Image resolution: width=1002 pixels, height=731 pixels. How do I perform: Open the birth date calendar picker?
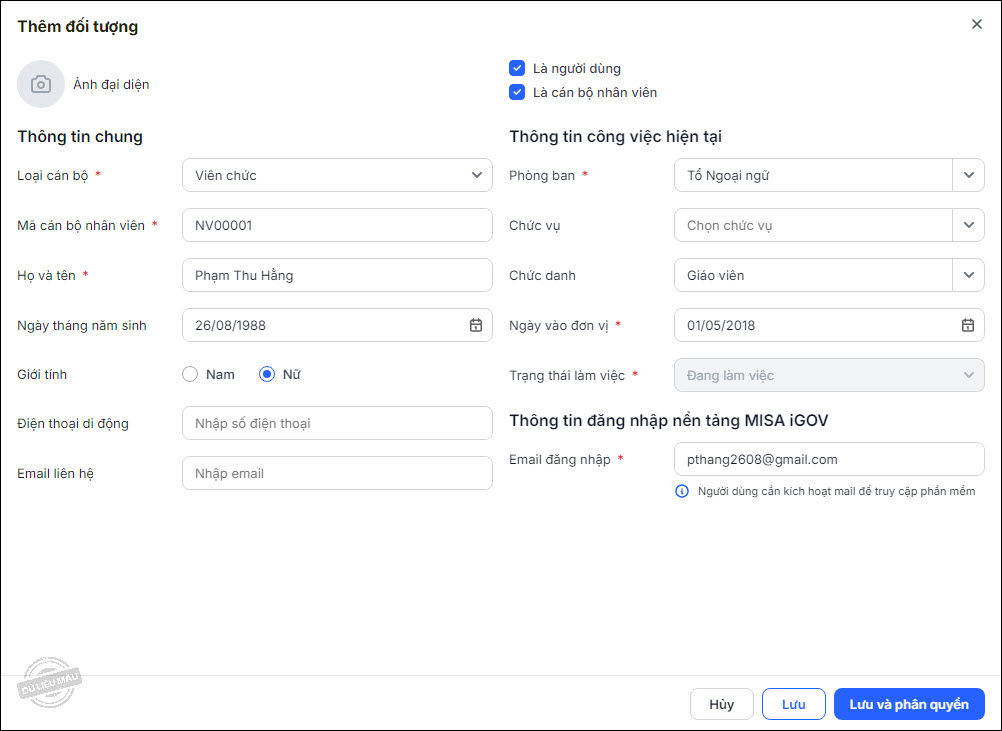[x=476, y=325]
